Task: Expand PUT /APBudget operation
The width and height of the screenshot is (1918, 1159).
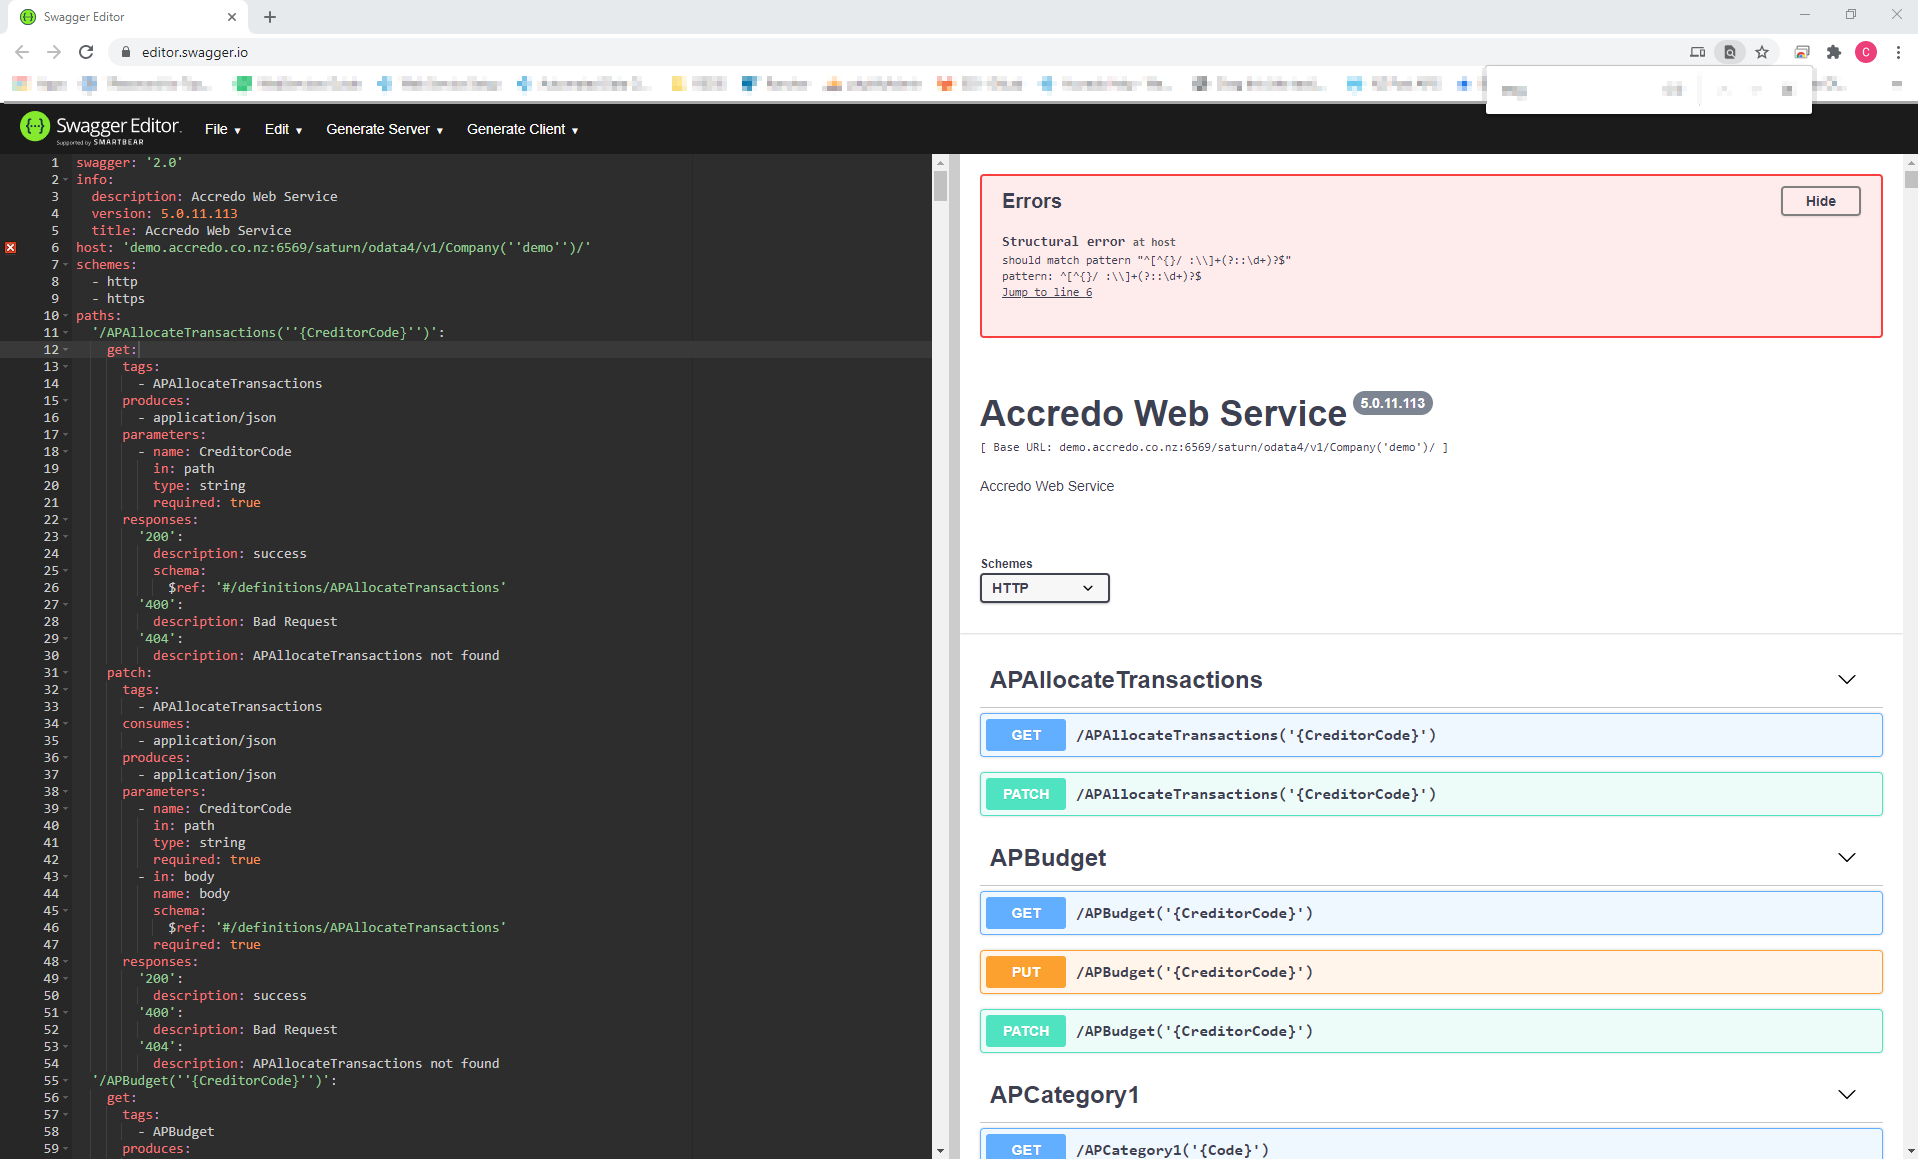Action: click(1430, 972)
